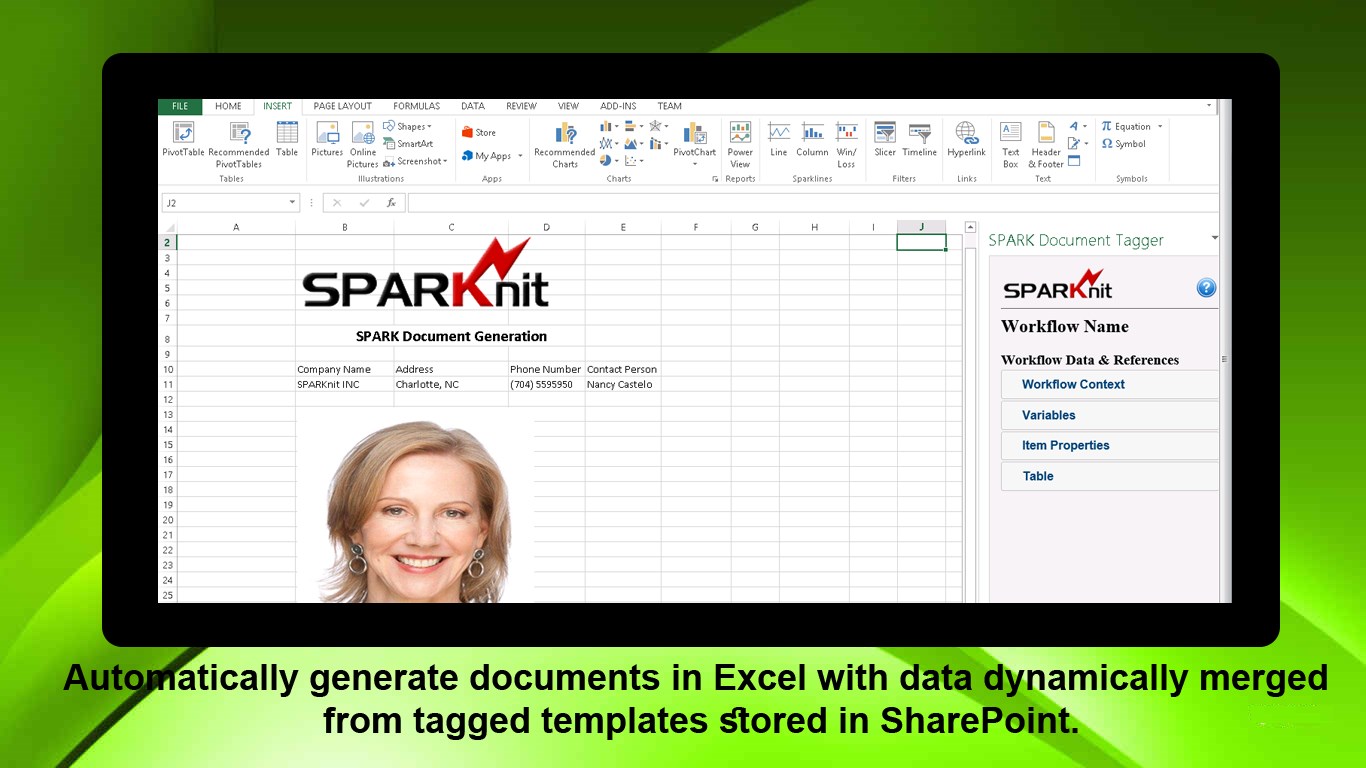Open the Document Tagger pane options arrow

point(1214,238)
